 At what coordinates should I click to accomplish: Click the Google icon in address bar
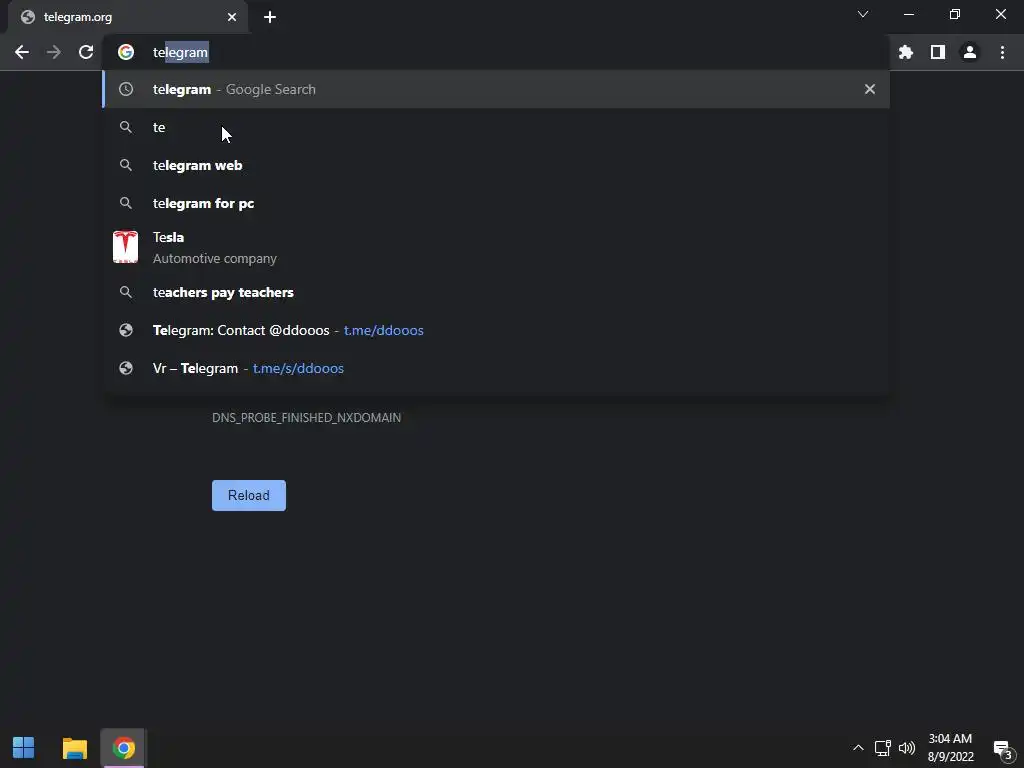126,52
